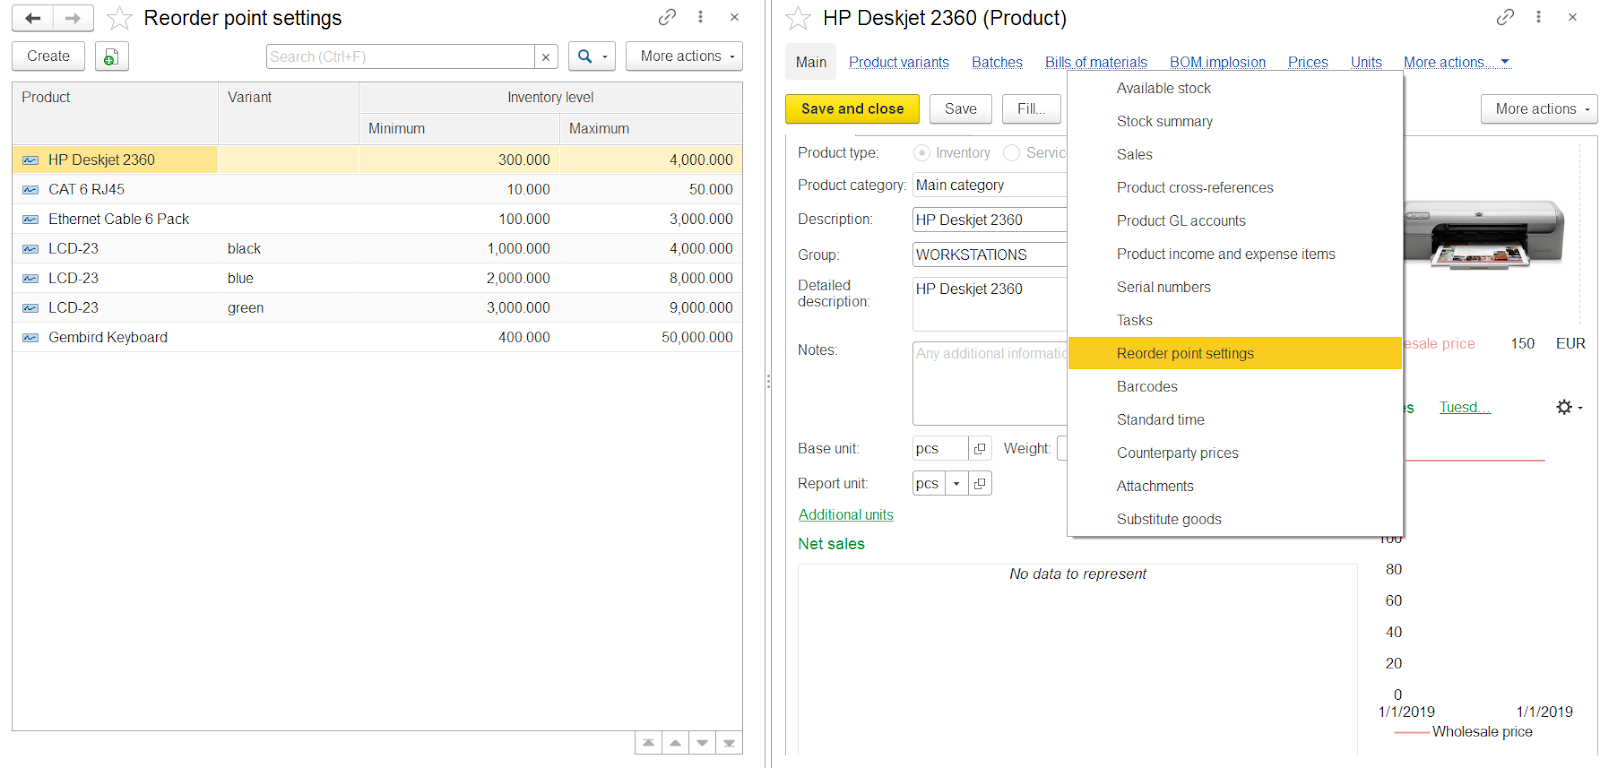Viewport: 1600px width, 768px height.
Task: Expand More actions button beside the printer image
Action: click(x=1539, y=109)
